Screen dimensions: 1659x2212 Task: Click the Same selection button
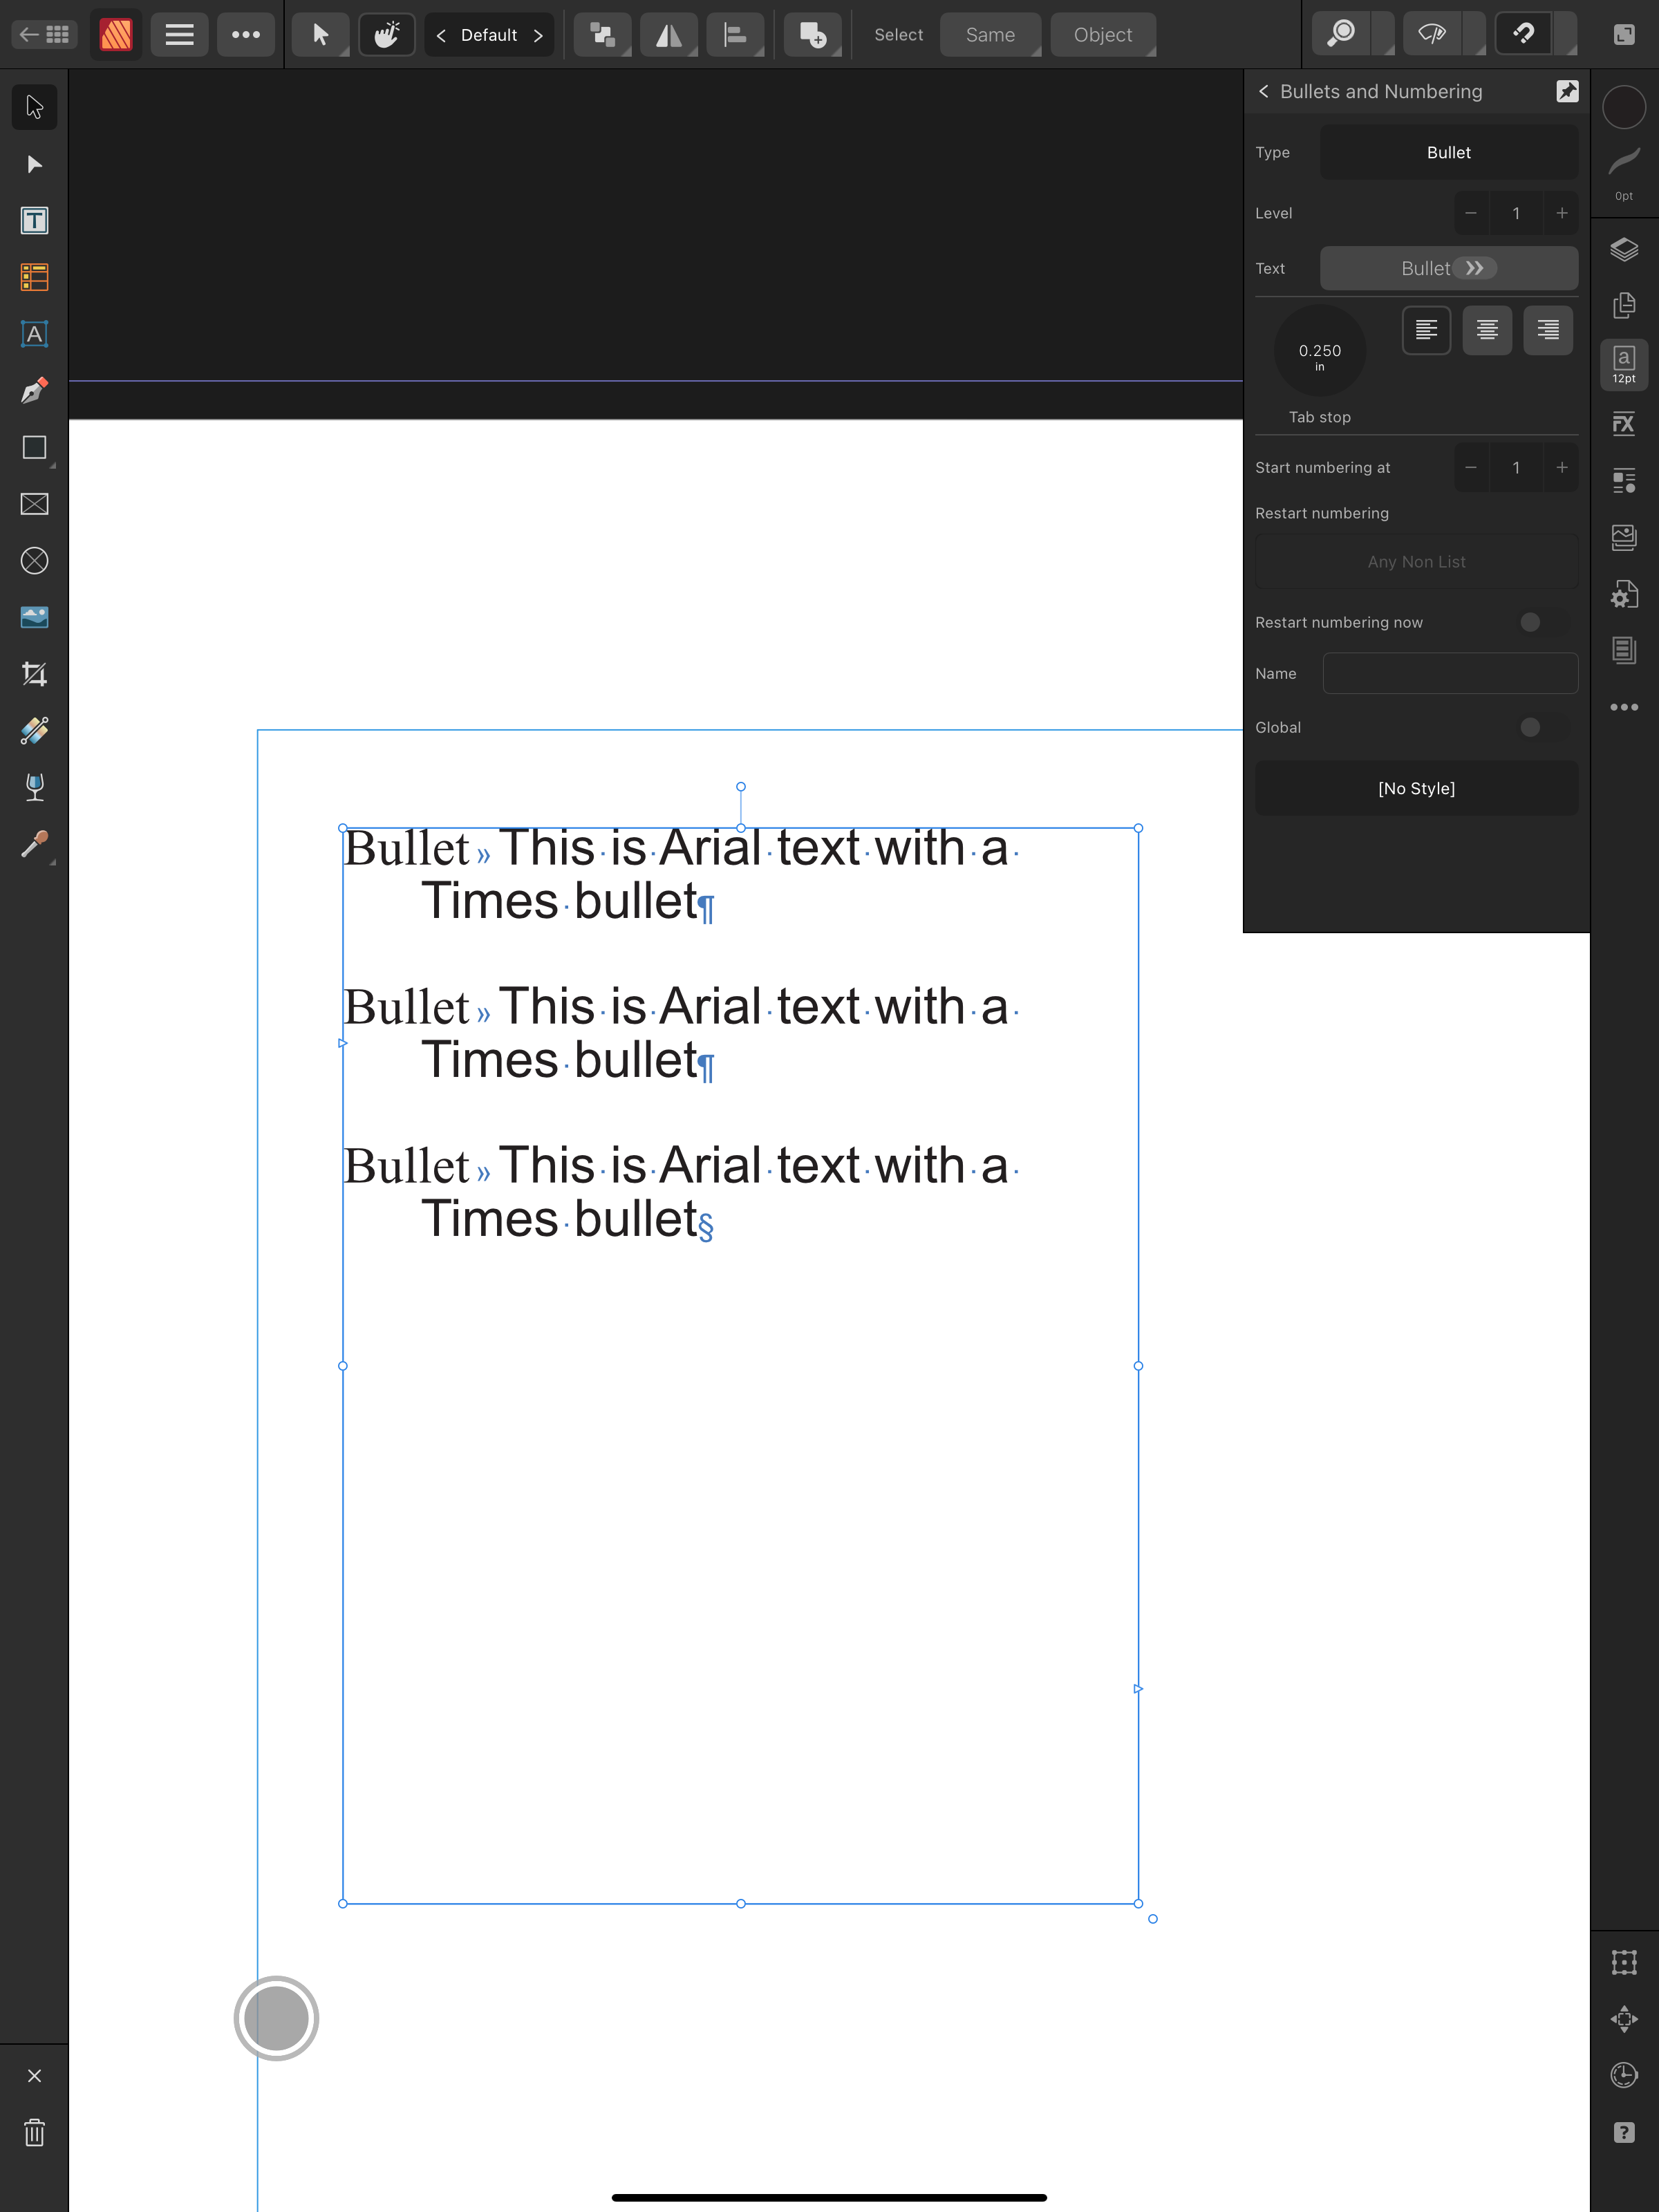[x=990, y=35]
